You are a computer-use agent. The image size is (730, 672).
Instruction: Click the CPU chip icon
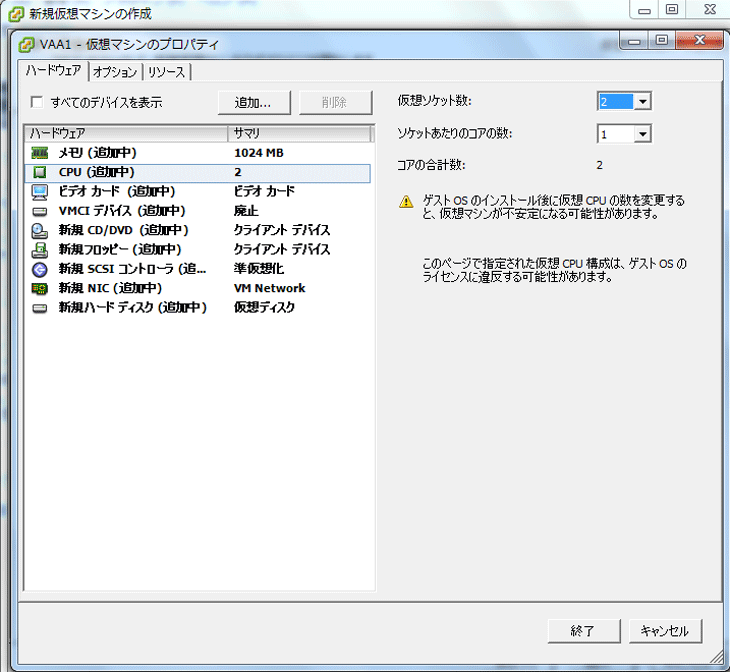[x=40, y=172]
